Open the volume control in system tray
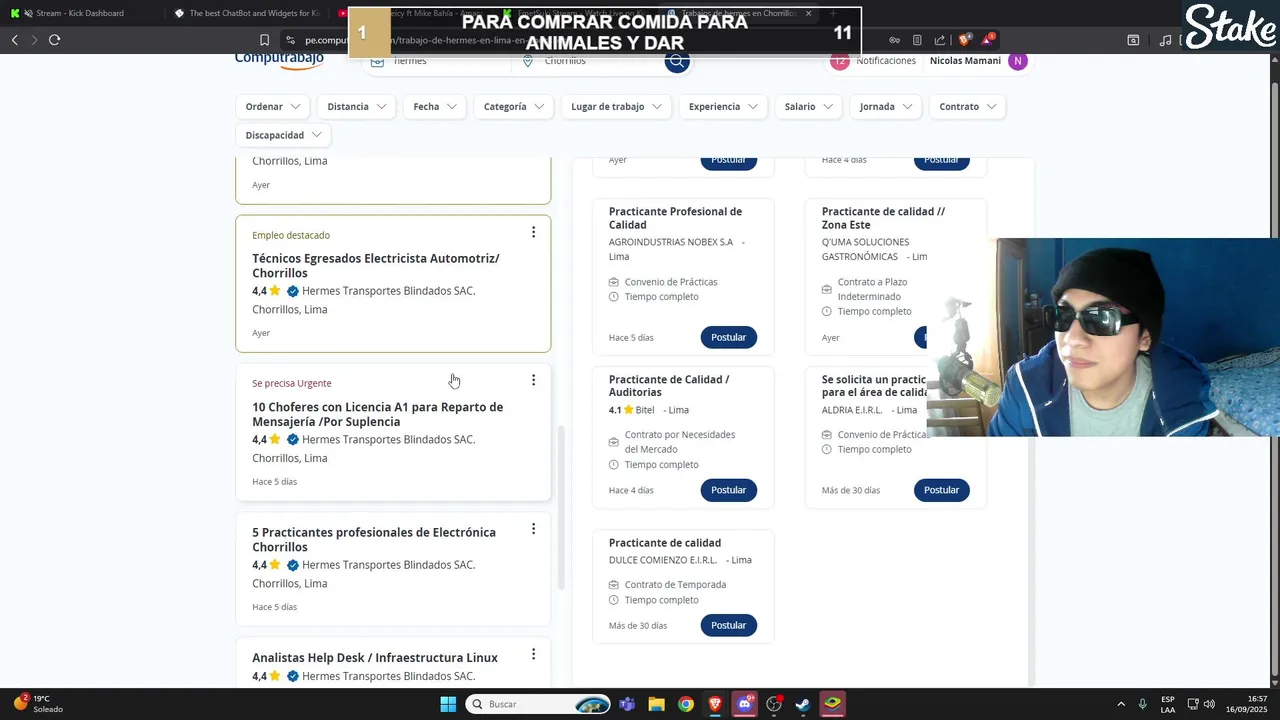Screen dimensions: 1280x720 click(1209, 704)
